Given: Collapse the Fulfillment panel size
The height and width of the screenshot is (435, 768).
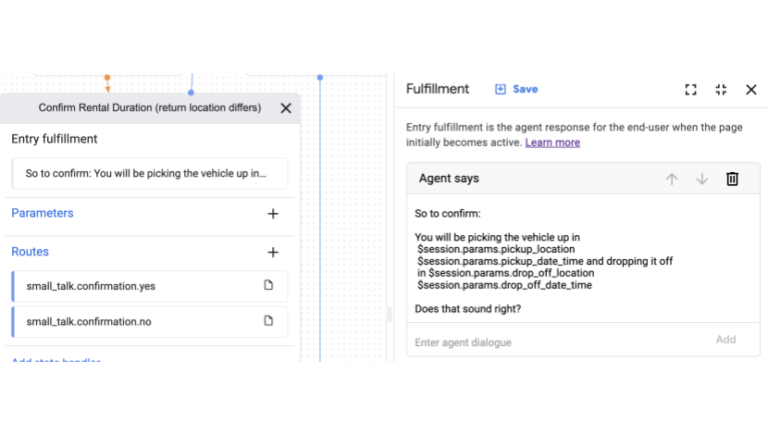Looking at the screenshot, I should pyautogui.click(x=721, y=89).
